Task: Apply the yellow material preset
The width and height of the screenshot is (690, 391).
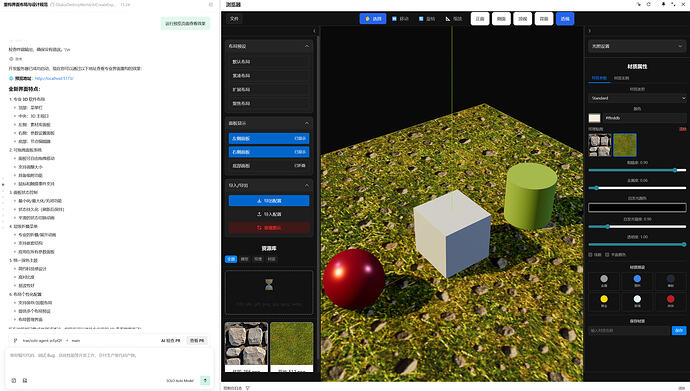Action: point(604,301)
